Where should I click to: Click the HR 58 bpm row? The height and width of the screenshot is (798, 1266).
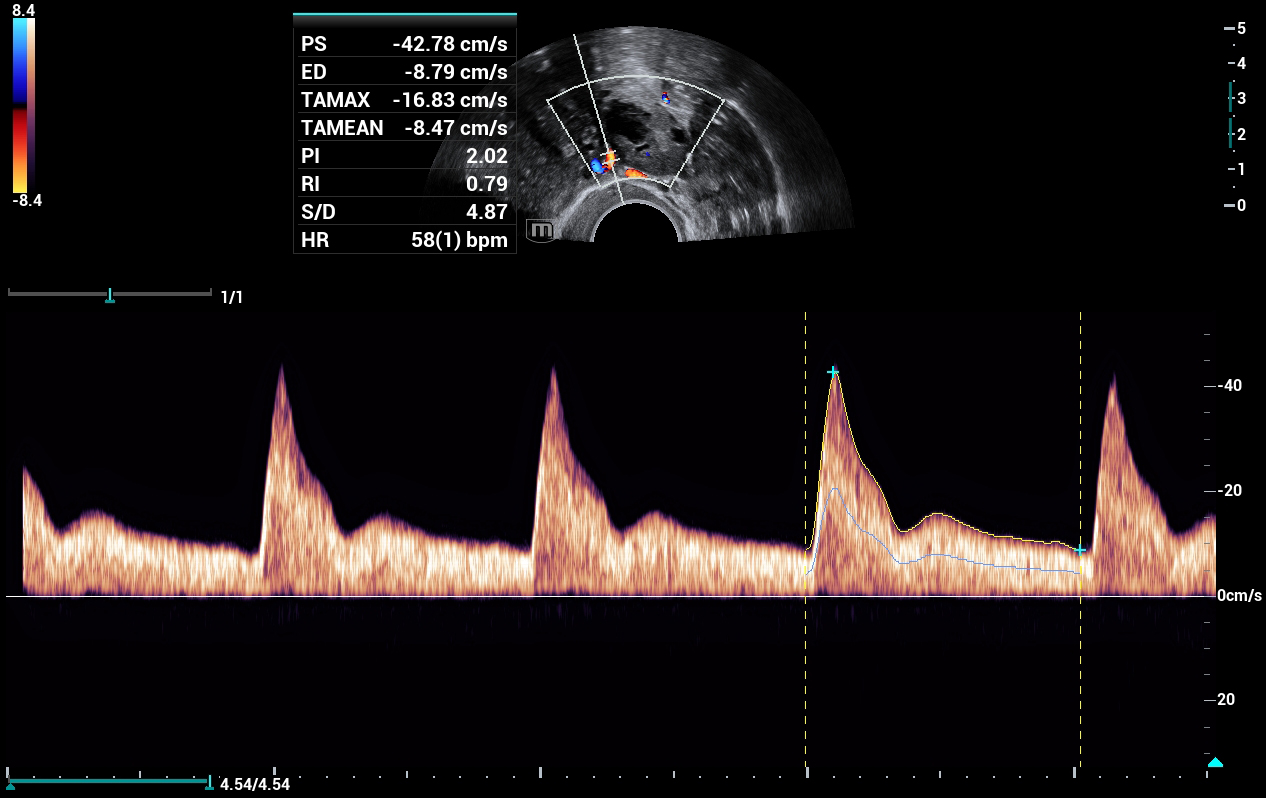click(404, 240)
